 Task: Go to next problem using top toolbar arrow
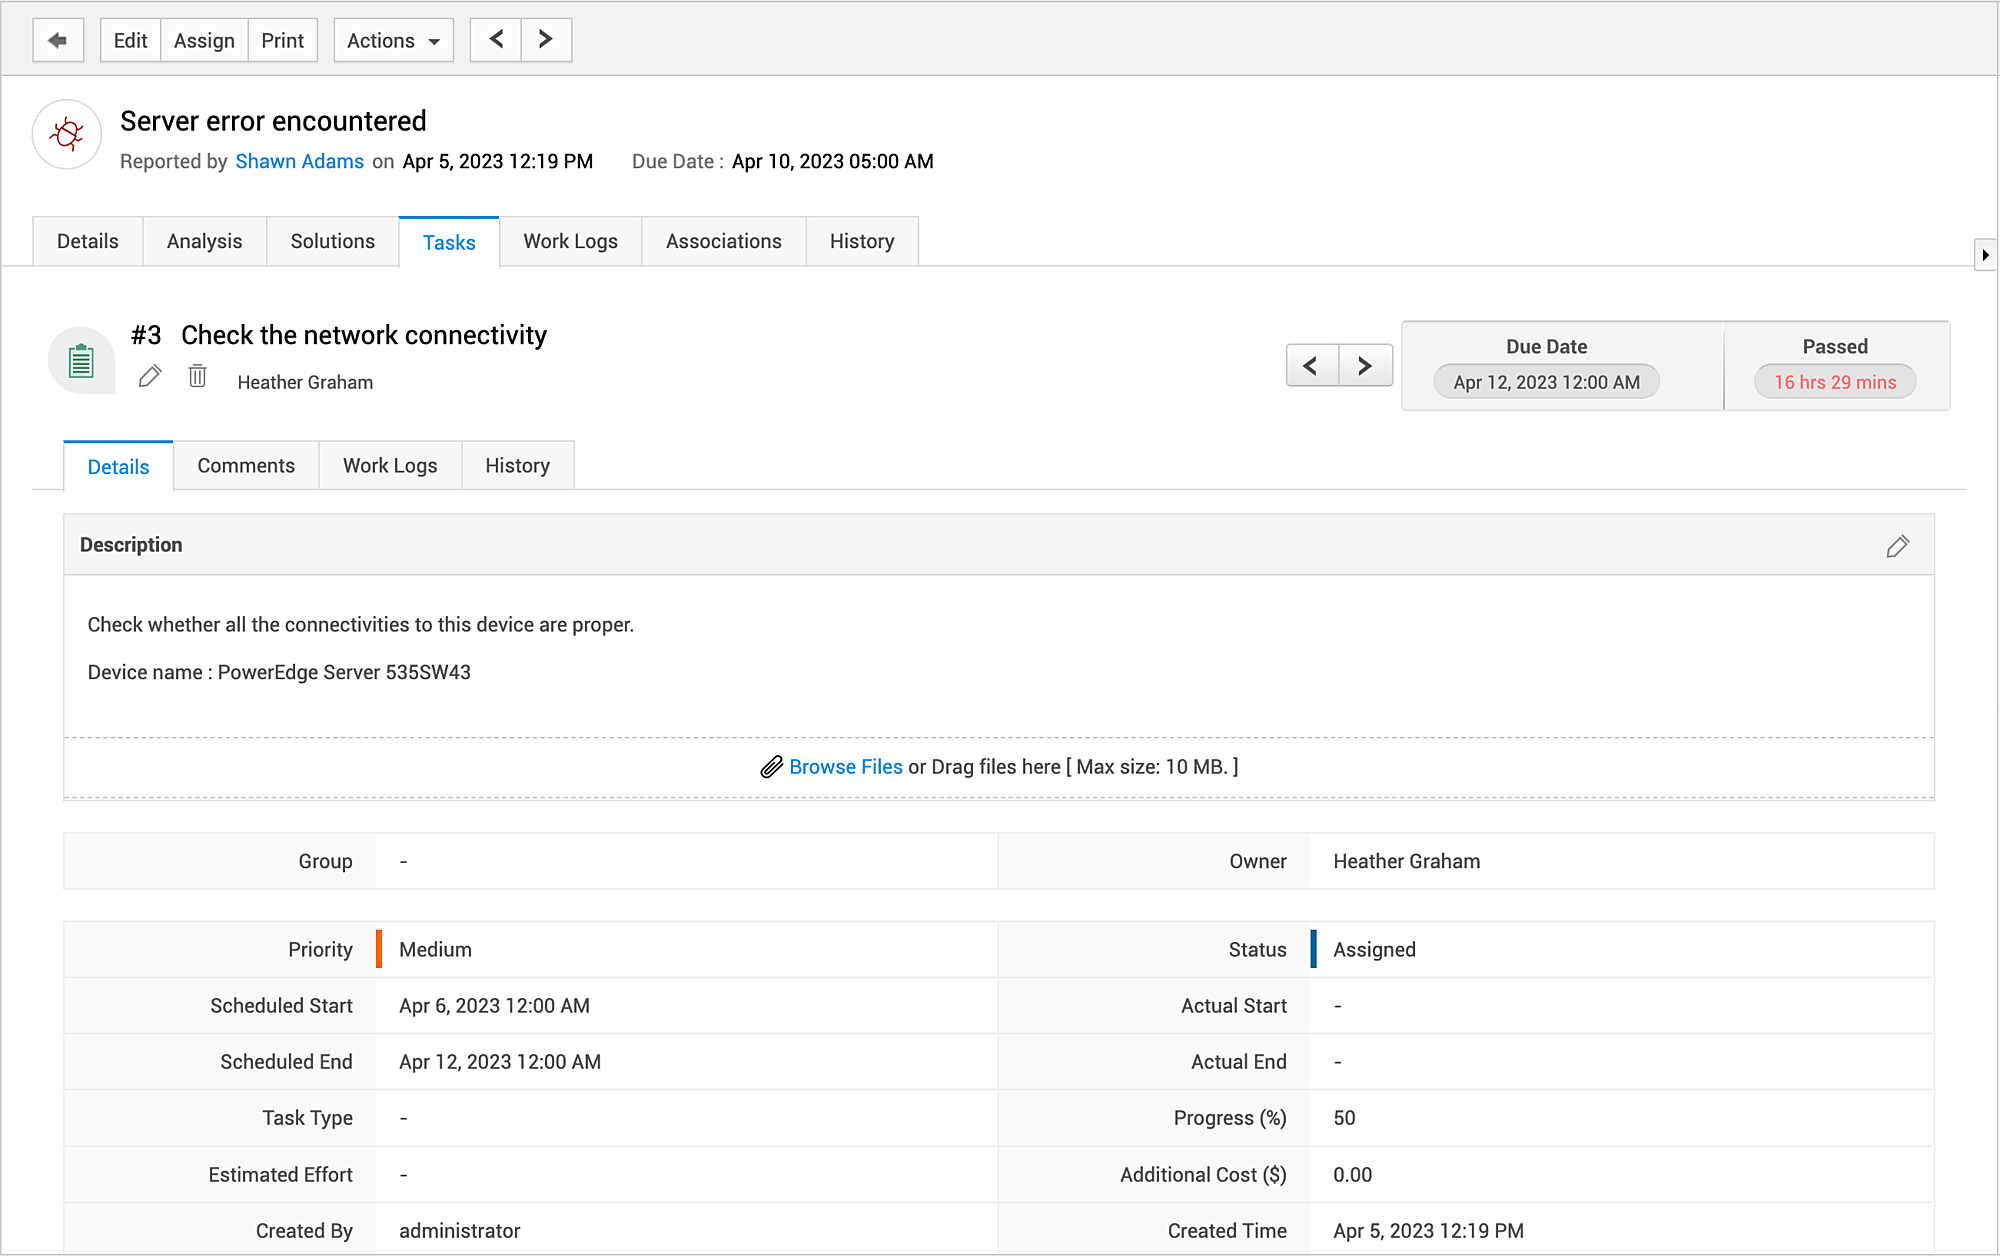click(x=546, y=40)
